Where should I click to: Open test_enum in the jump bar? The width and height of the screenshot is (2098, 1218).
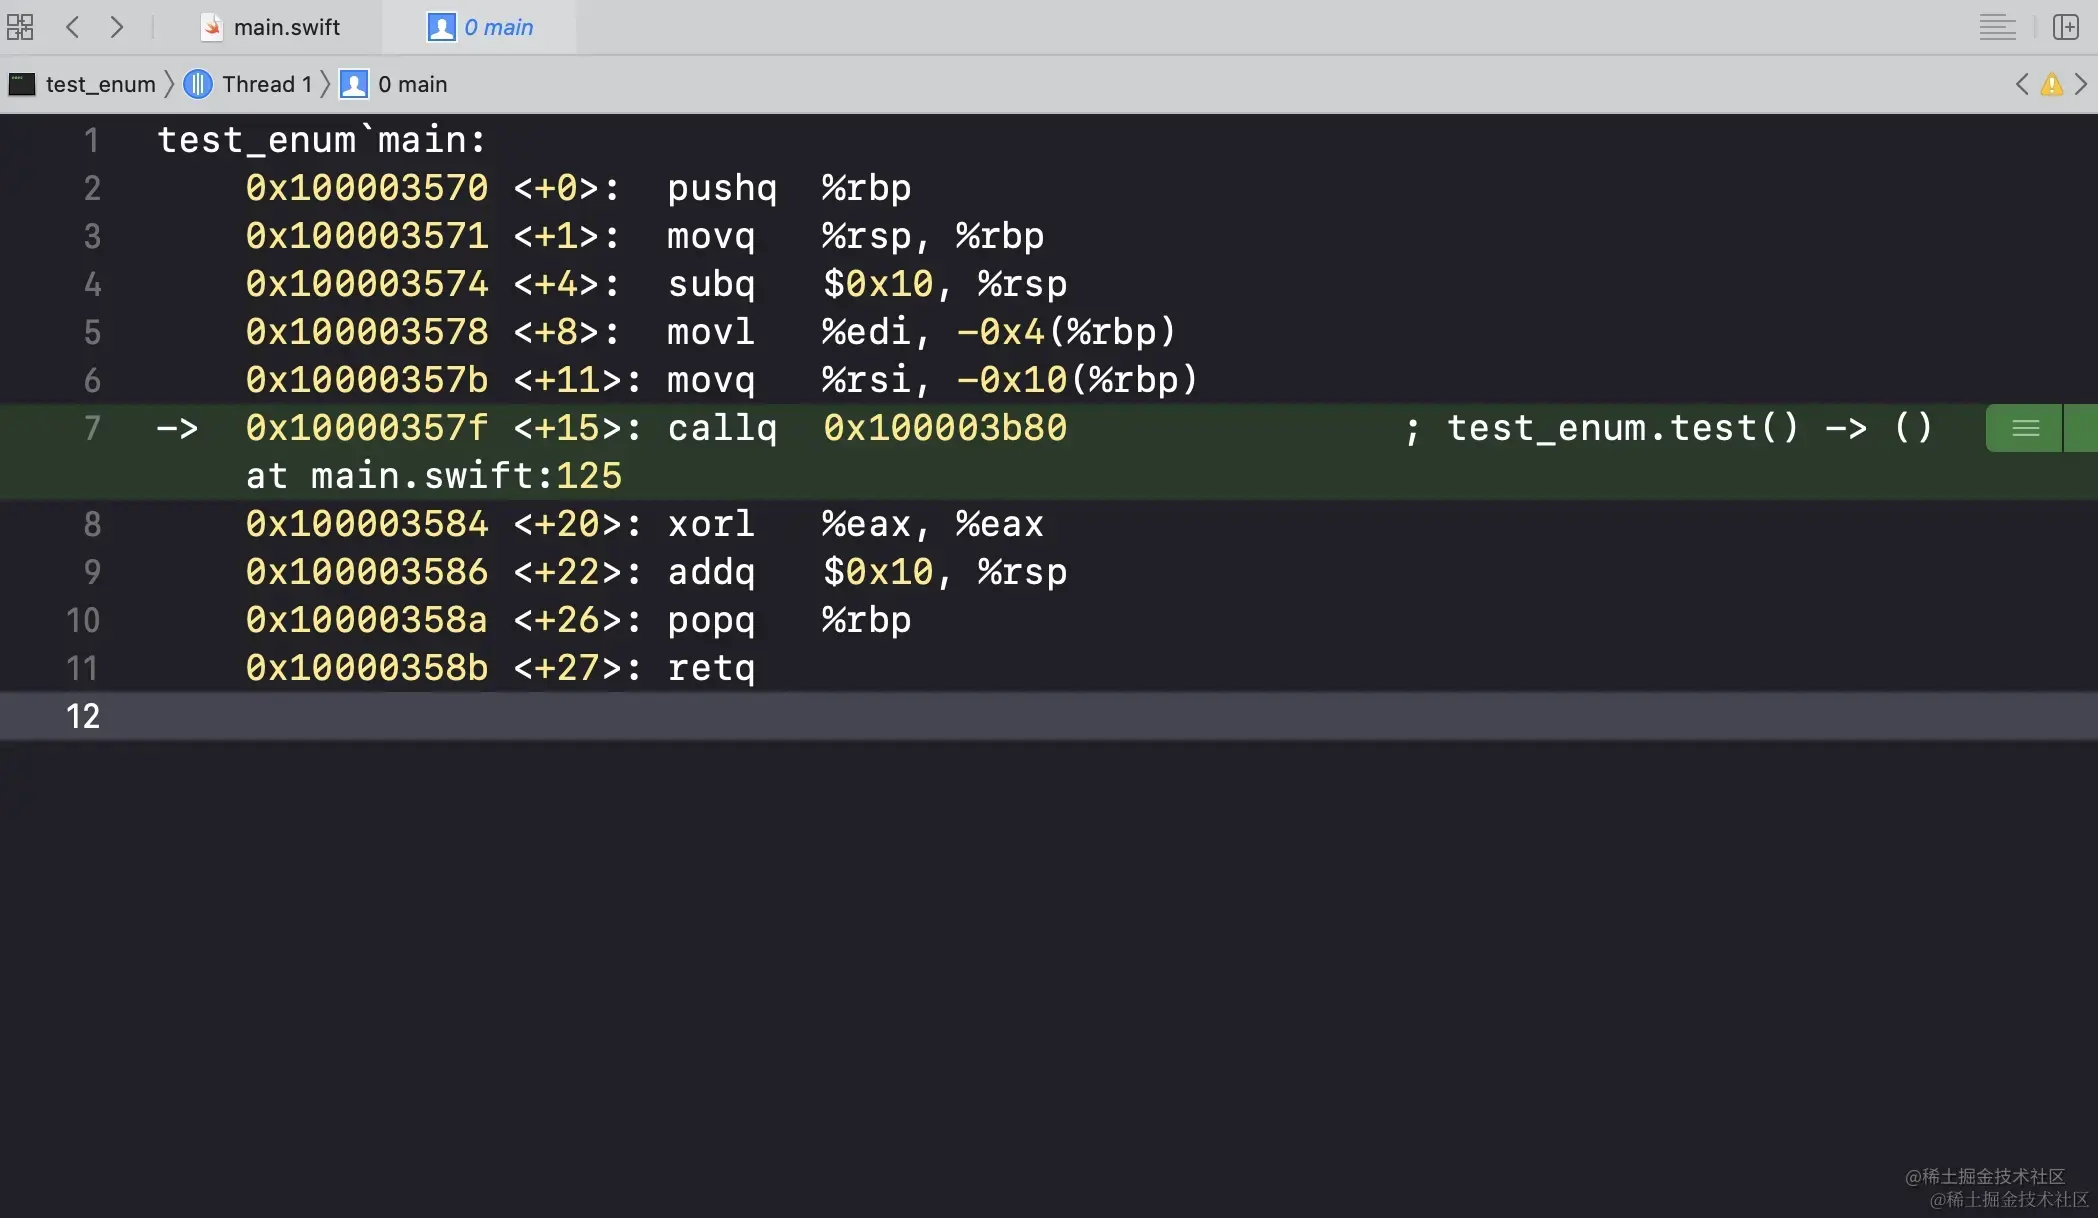pos(100,84)
